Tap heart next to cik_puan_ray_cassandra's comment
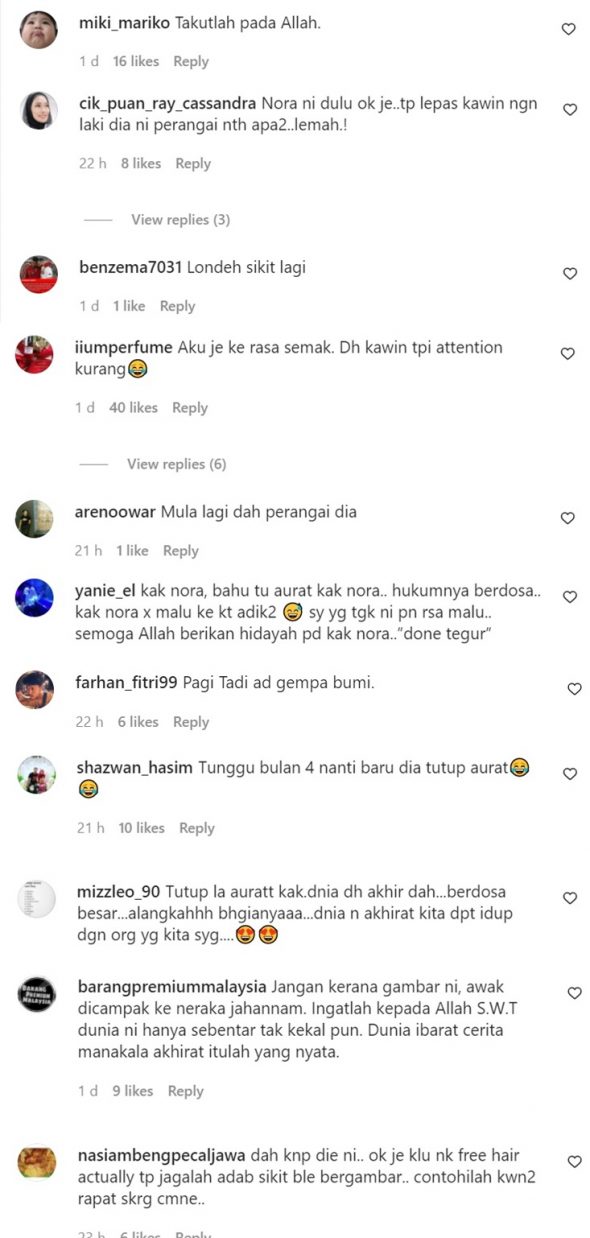Screen dimensions: 590x1238 point(569,110)
